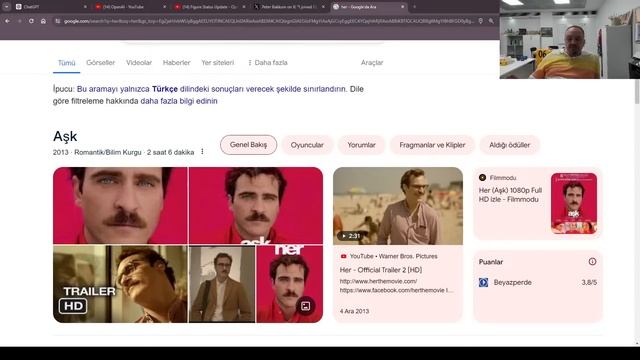Click the page vertical scrollbar thumb
The image size is (640, 360).
coord(637,91)
